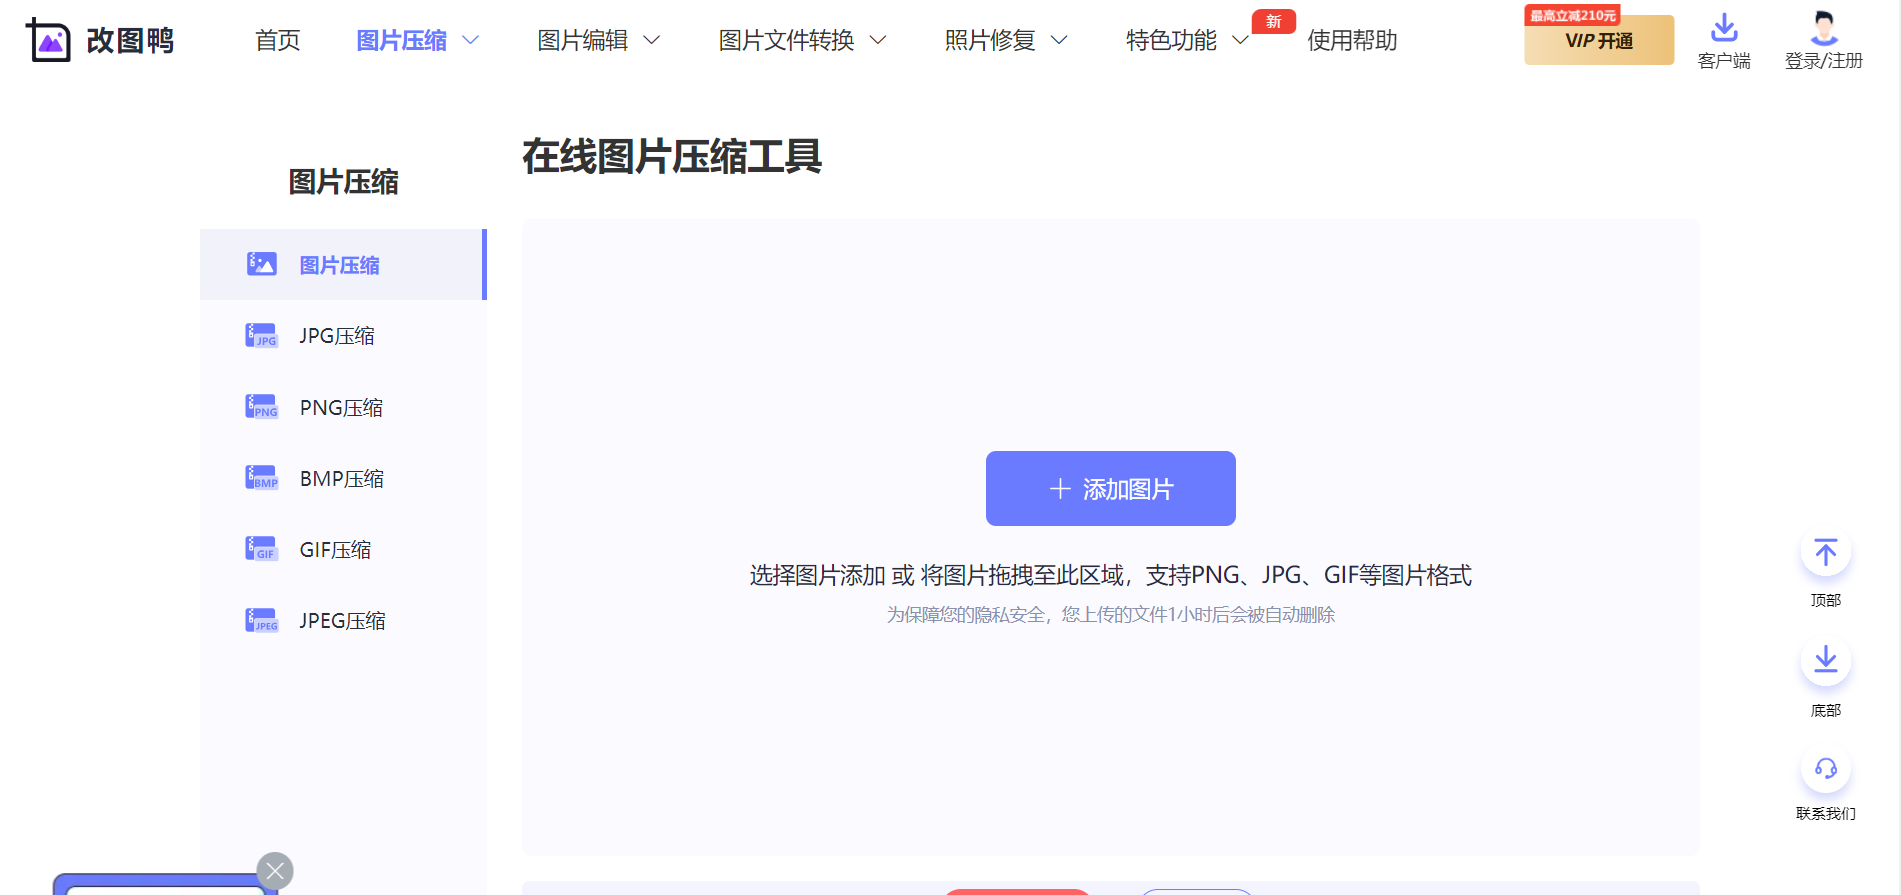Screen dimensions: 1901x895
Task: Go to 首页 in navigation
Action: tap(277, 41)
